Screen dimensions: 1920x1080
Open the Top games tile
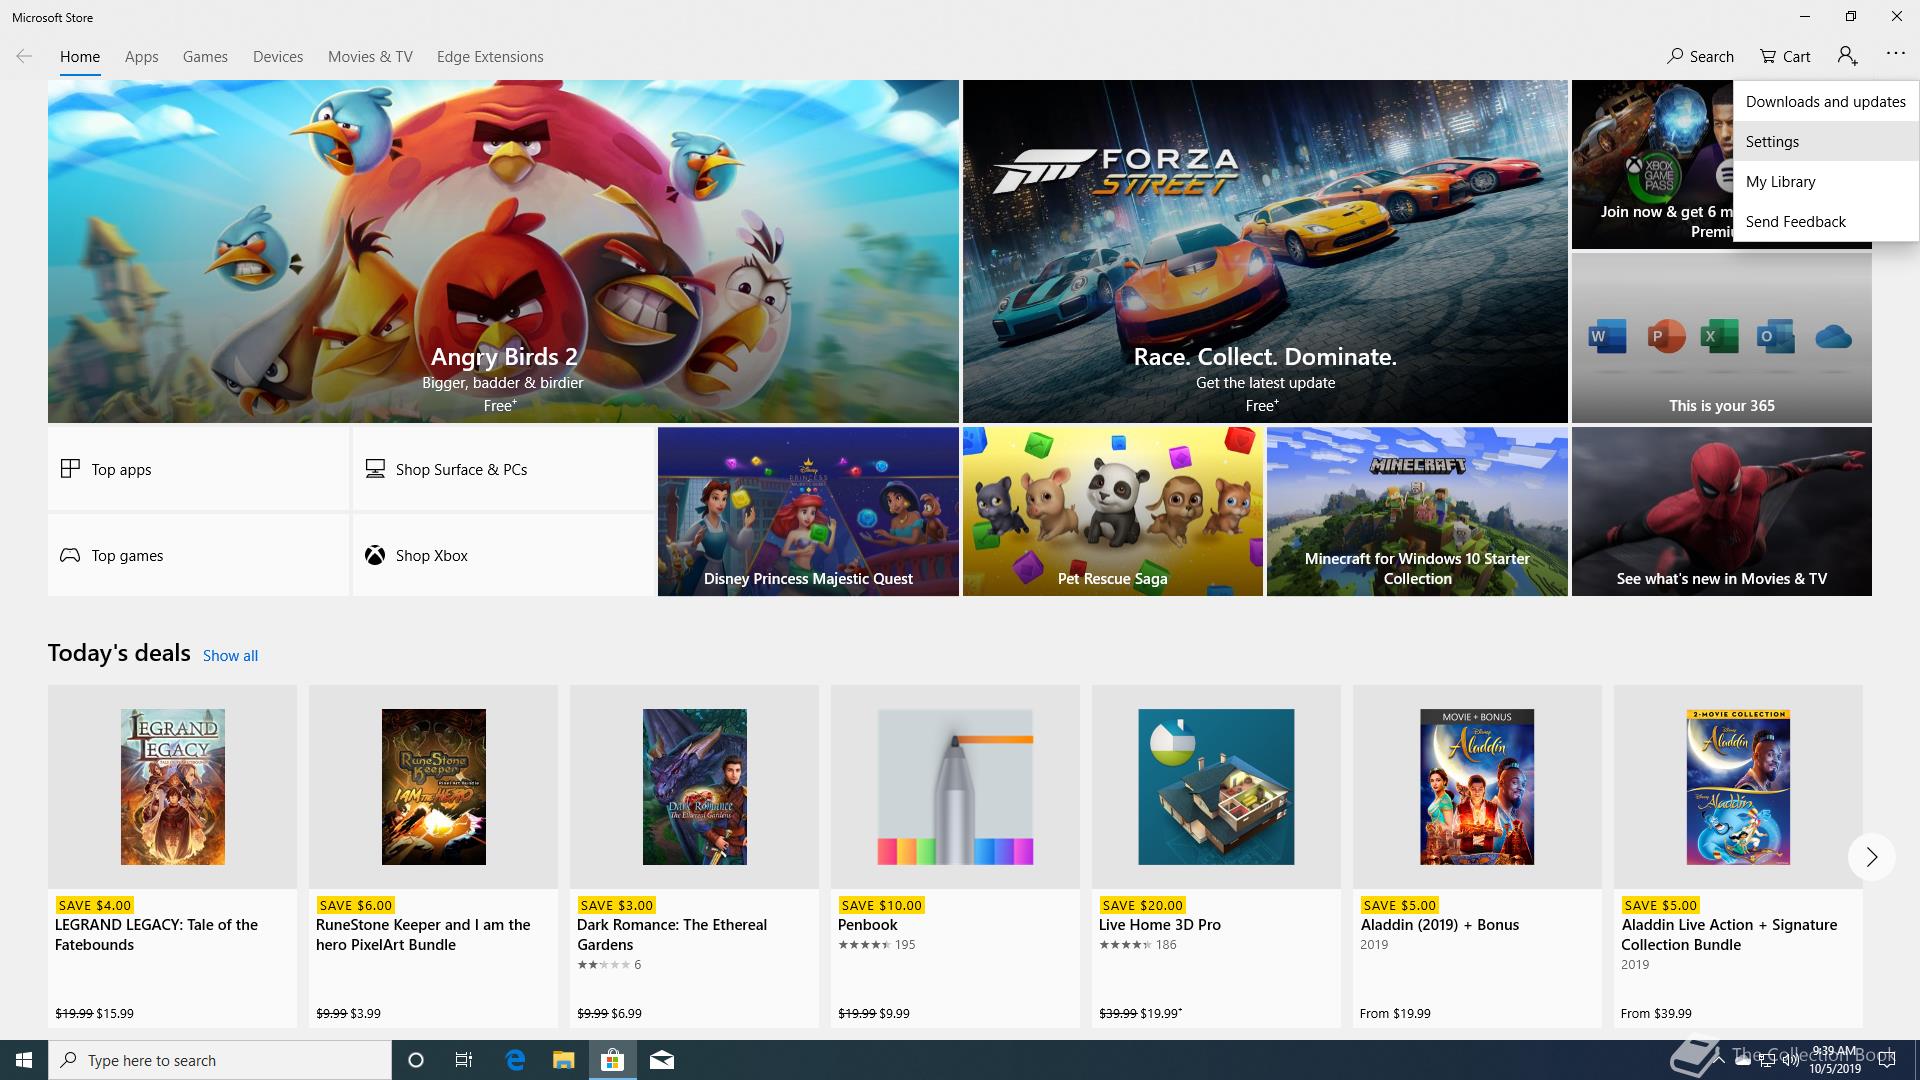click(198, 555)
